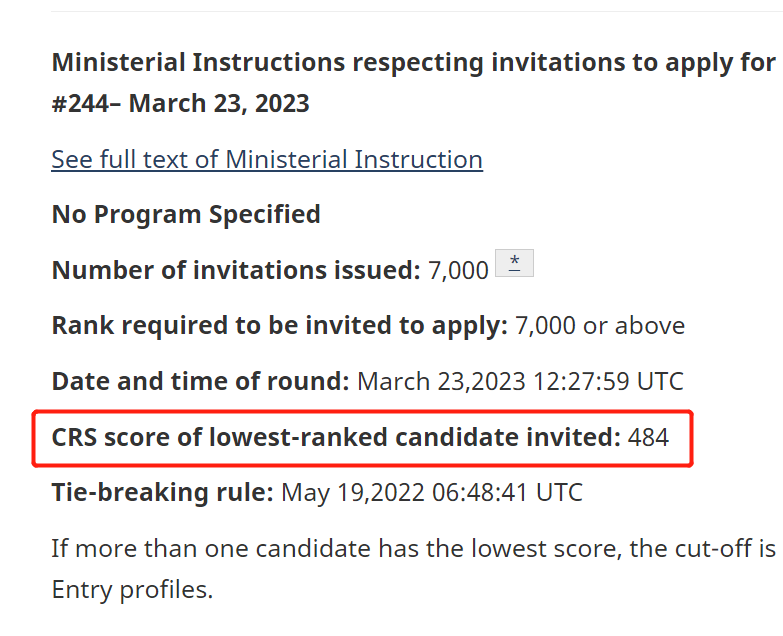Screen dimensions: 783x636
Task: Click the Ministerial Instructions respecting invitations heading
Action: tap(413, 63)
